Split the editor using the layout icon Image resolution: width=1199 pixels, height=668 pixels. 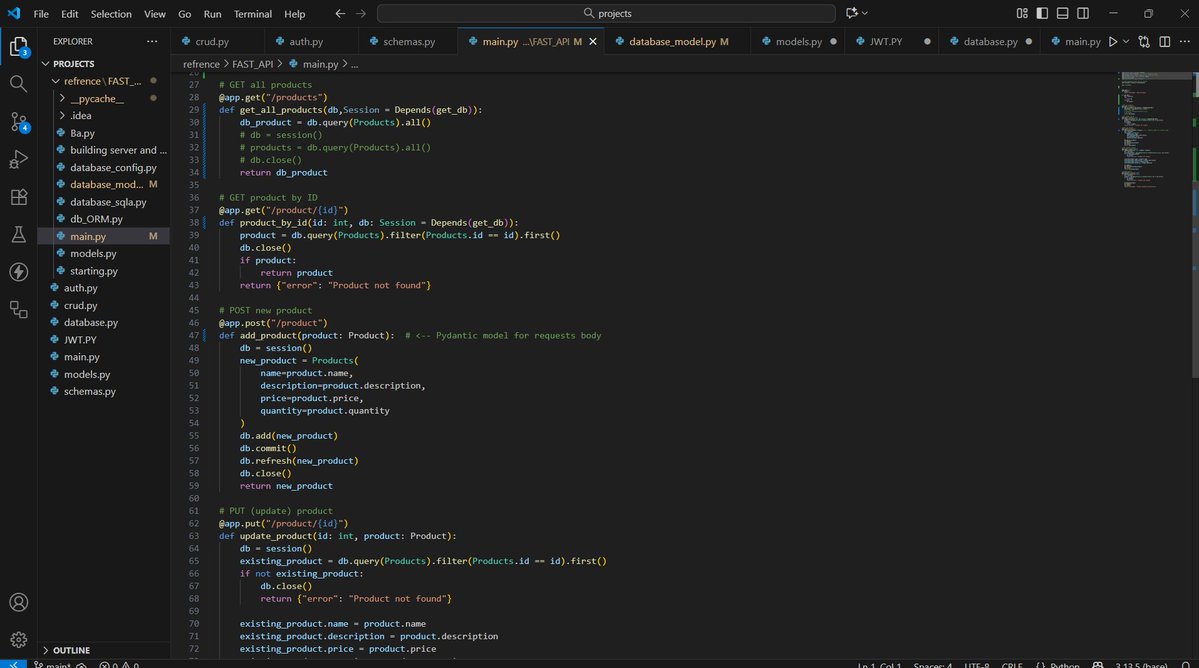pyautogui.click(x=1165, y=41)
